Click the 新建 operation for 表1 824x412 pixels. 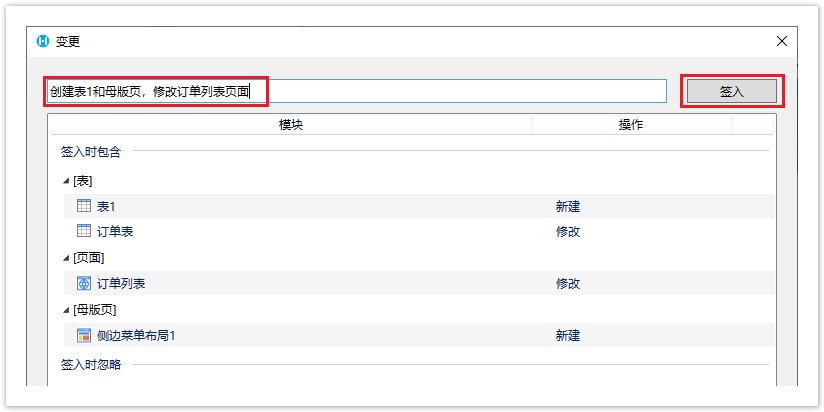(568, 206)
